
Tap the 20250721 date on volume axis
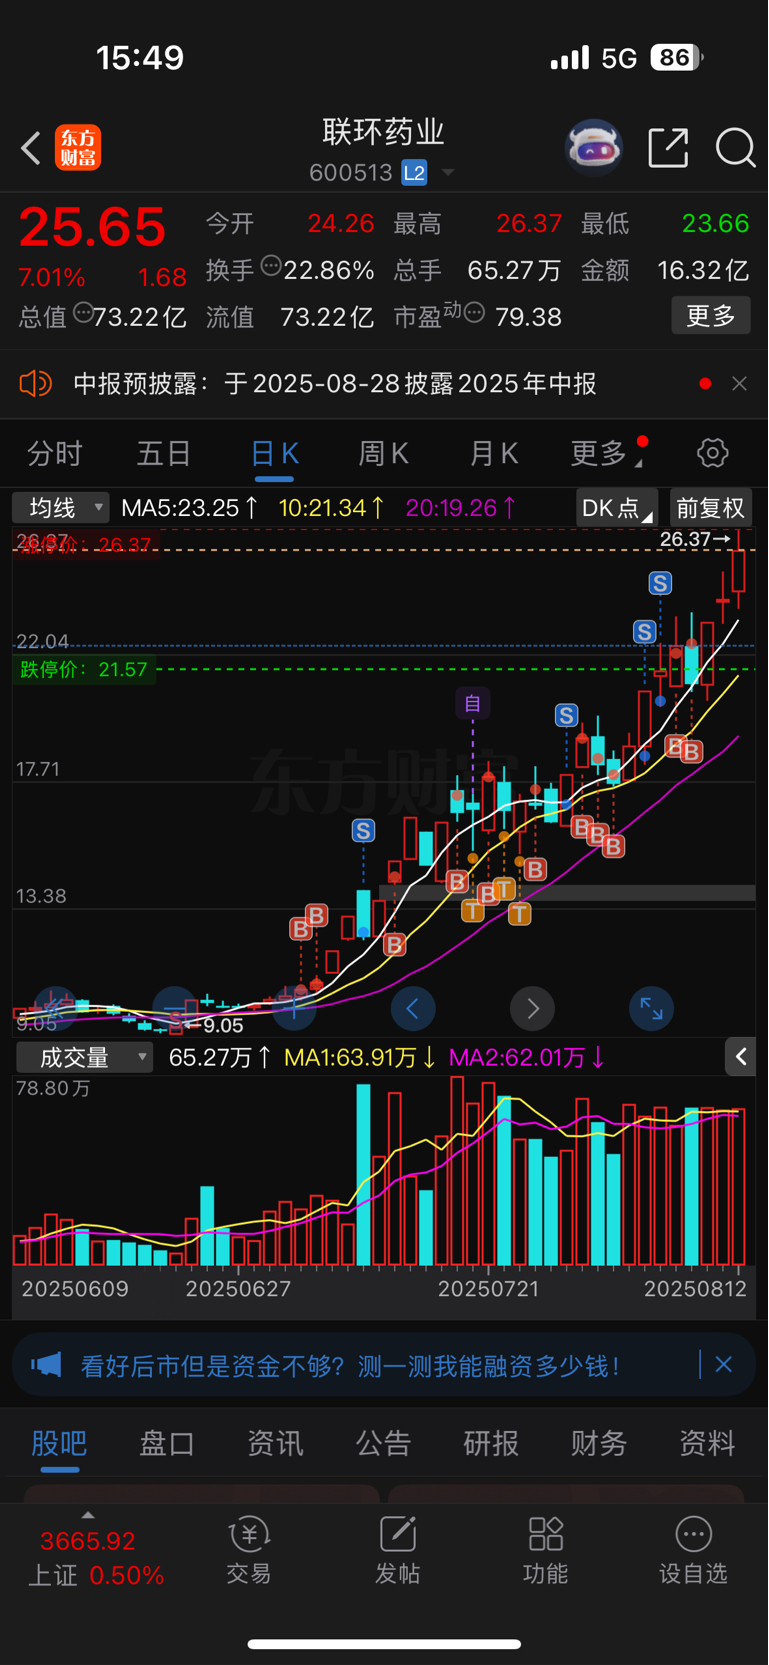(x=489, y=1288)
